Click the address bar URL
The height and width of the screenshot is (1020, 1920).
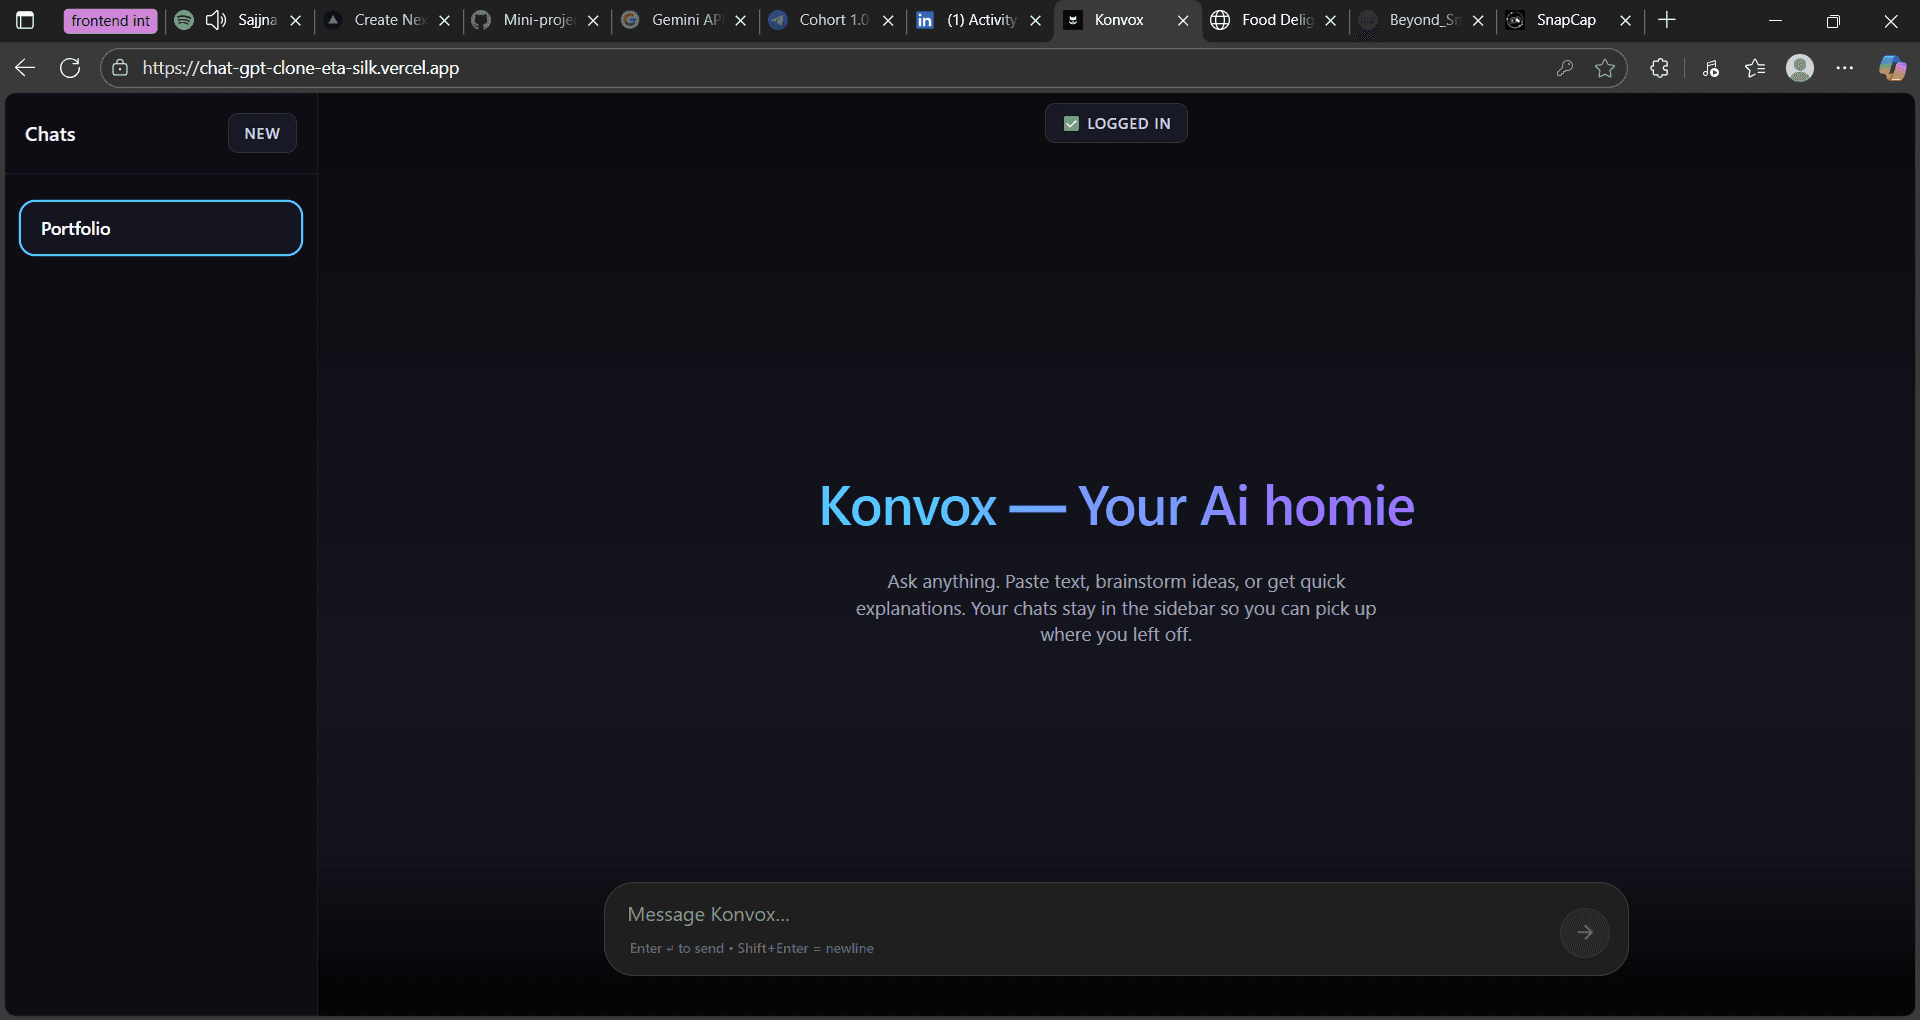tap(301, 68)
